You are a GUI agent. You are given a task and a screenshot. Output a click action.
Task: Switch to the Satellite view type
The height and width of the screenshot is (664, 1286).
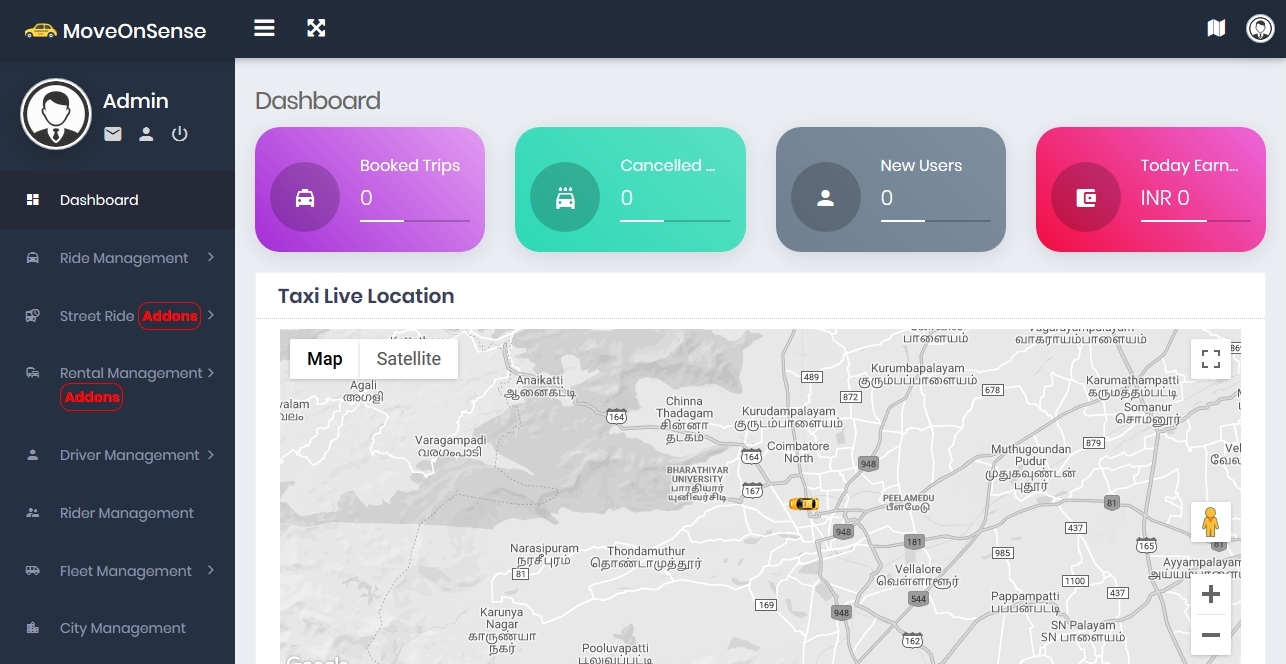point(409,359)
